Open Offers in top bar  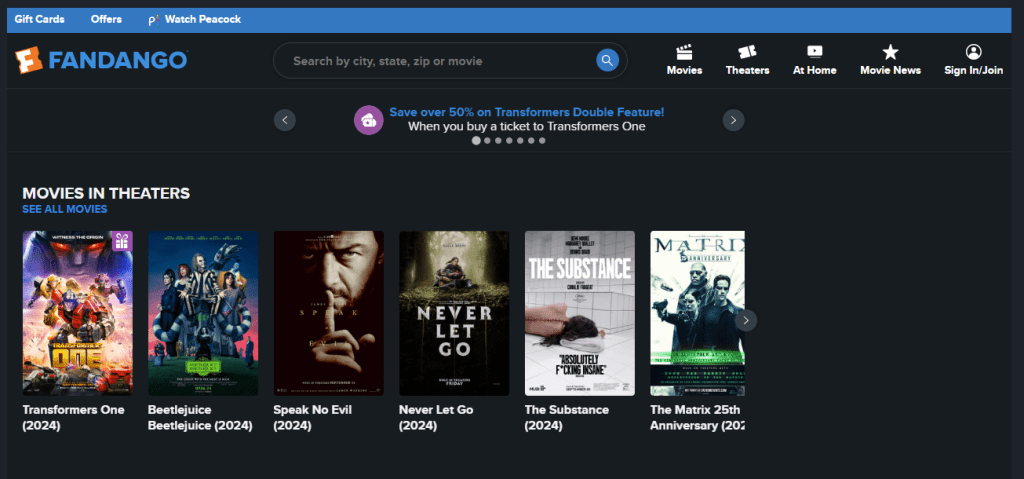pyautogui.click(x=106, y=19)
